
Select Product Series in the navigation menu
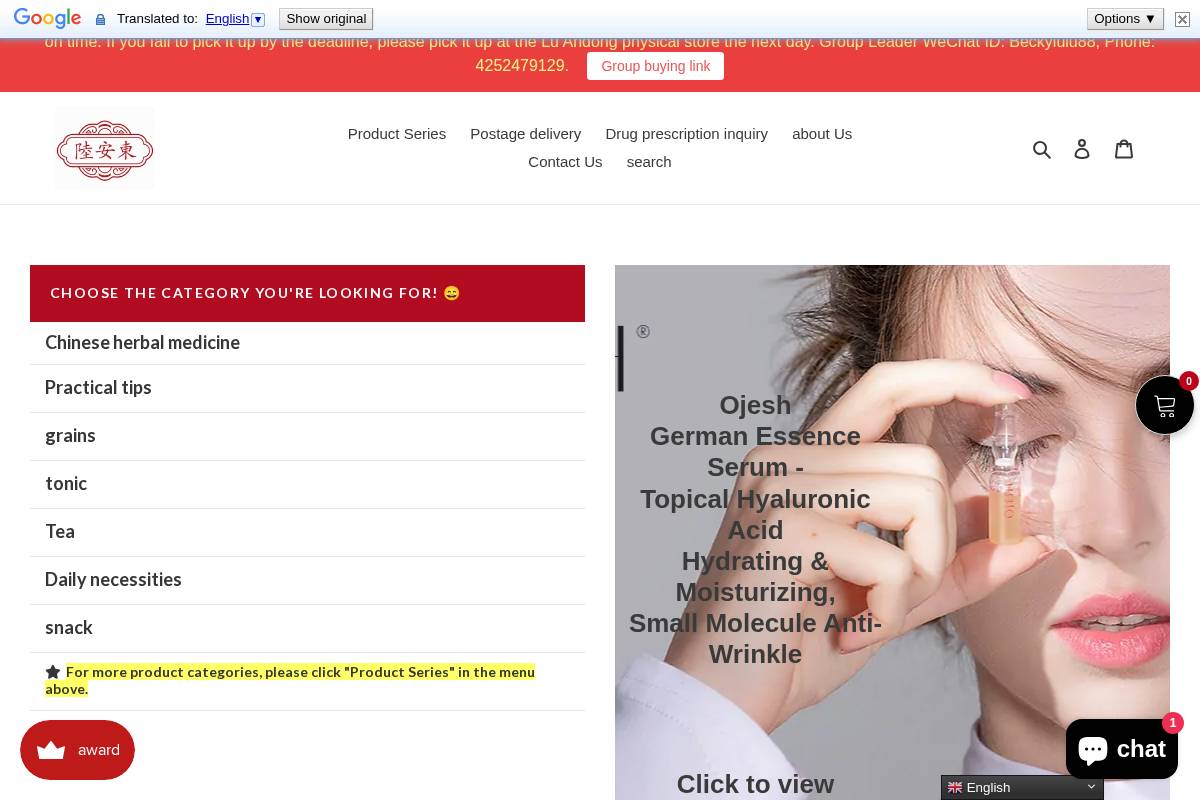pos(396,133)
